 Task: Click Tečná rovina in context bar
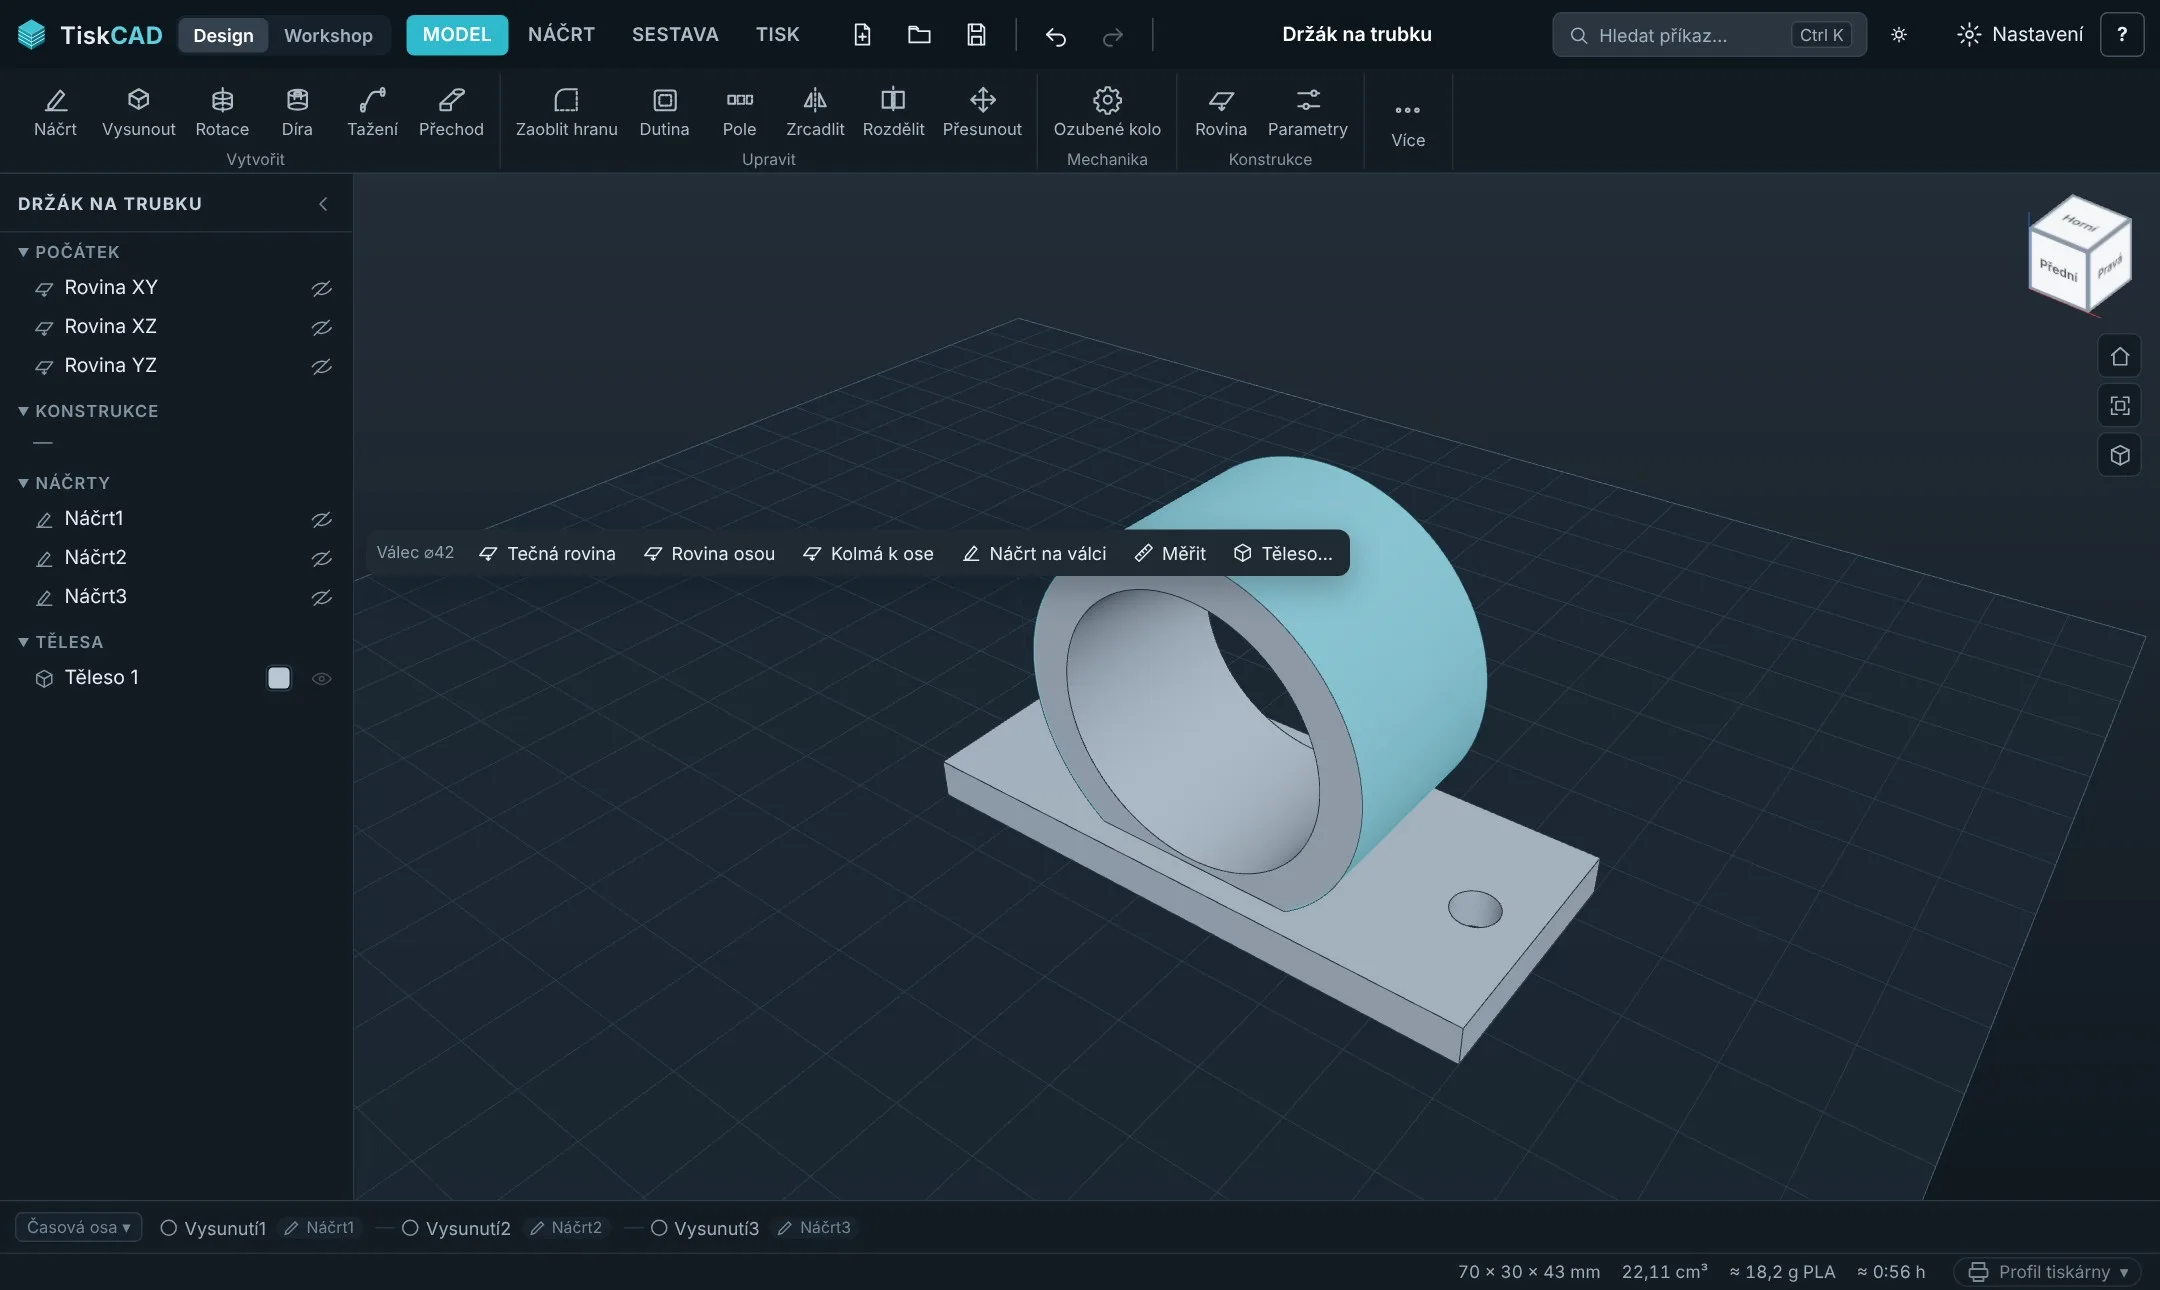tap(547, 553)
